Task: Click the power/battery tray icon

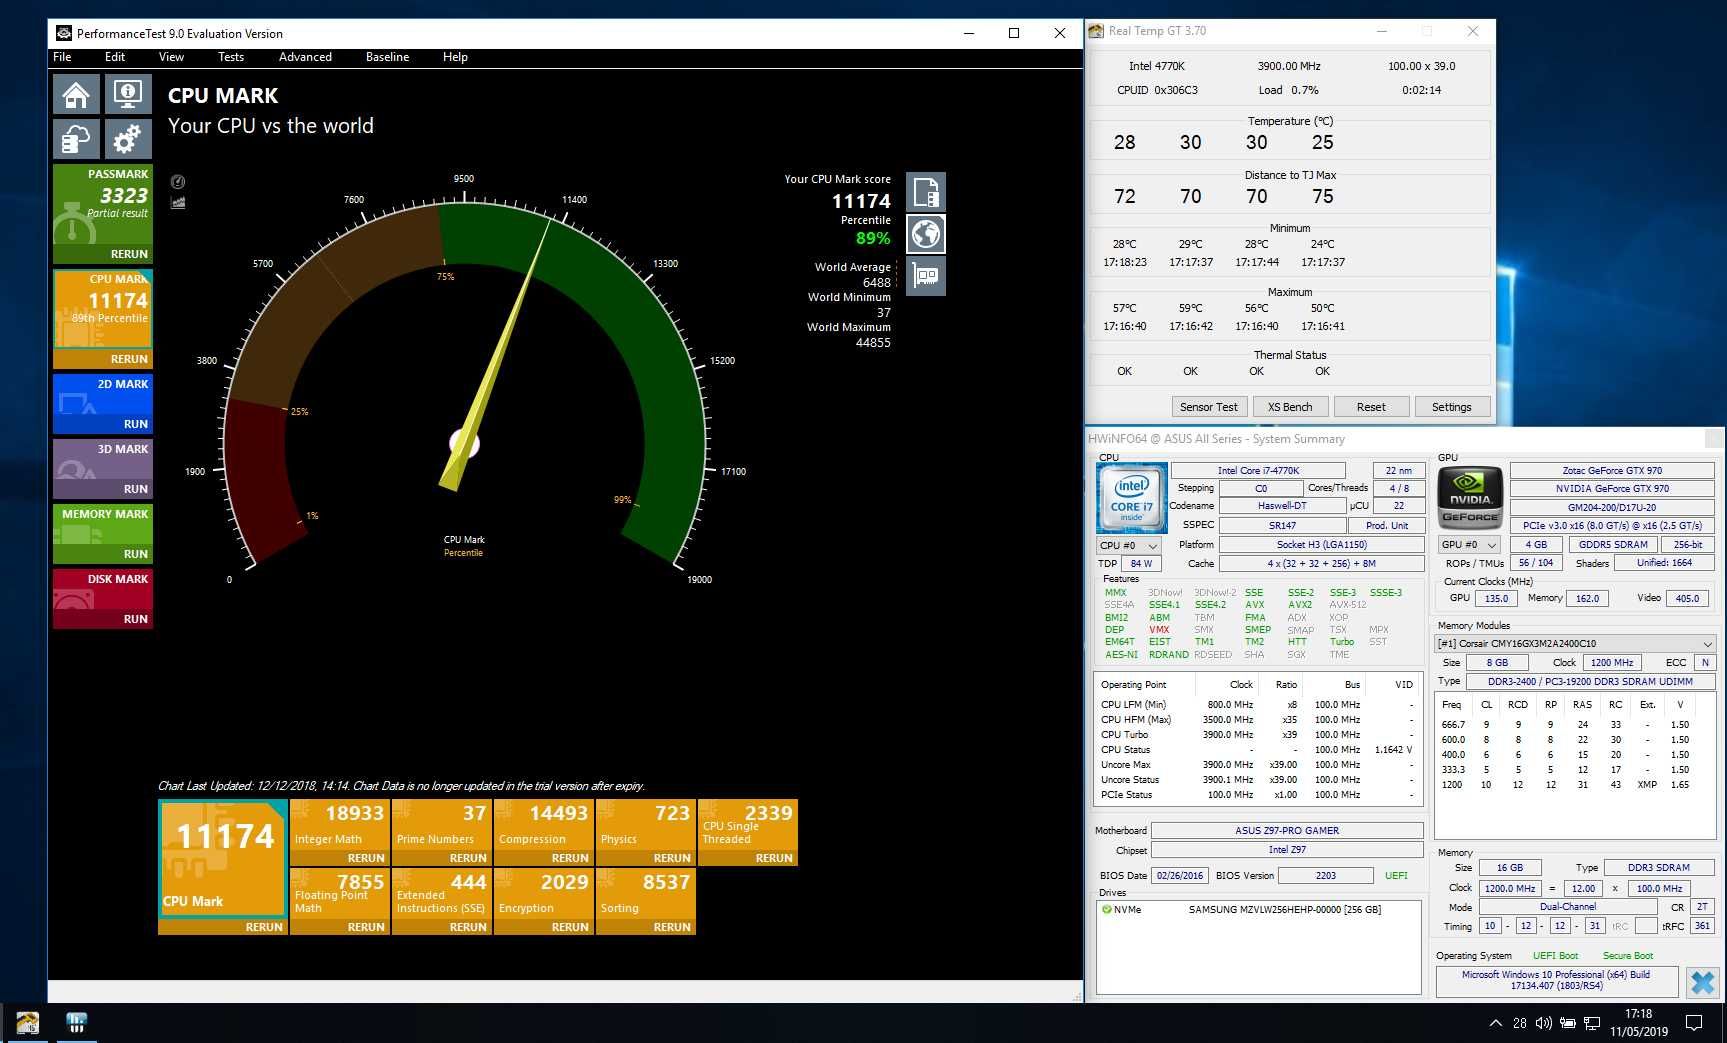Action: pos(1568,1023)
